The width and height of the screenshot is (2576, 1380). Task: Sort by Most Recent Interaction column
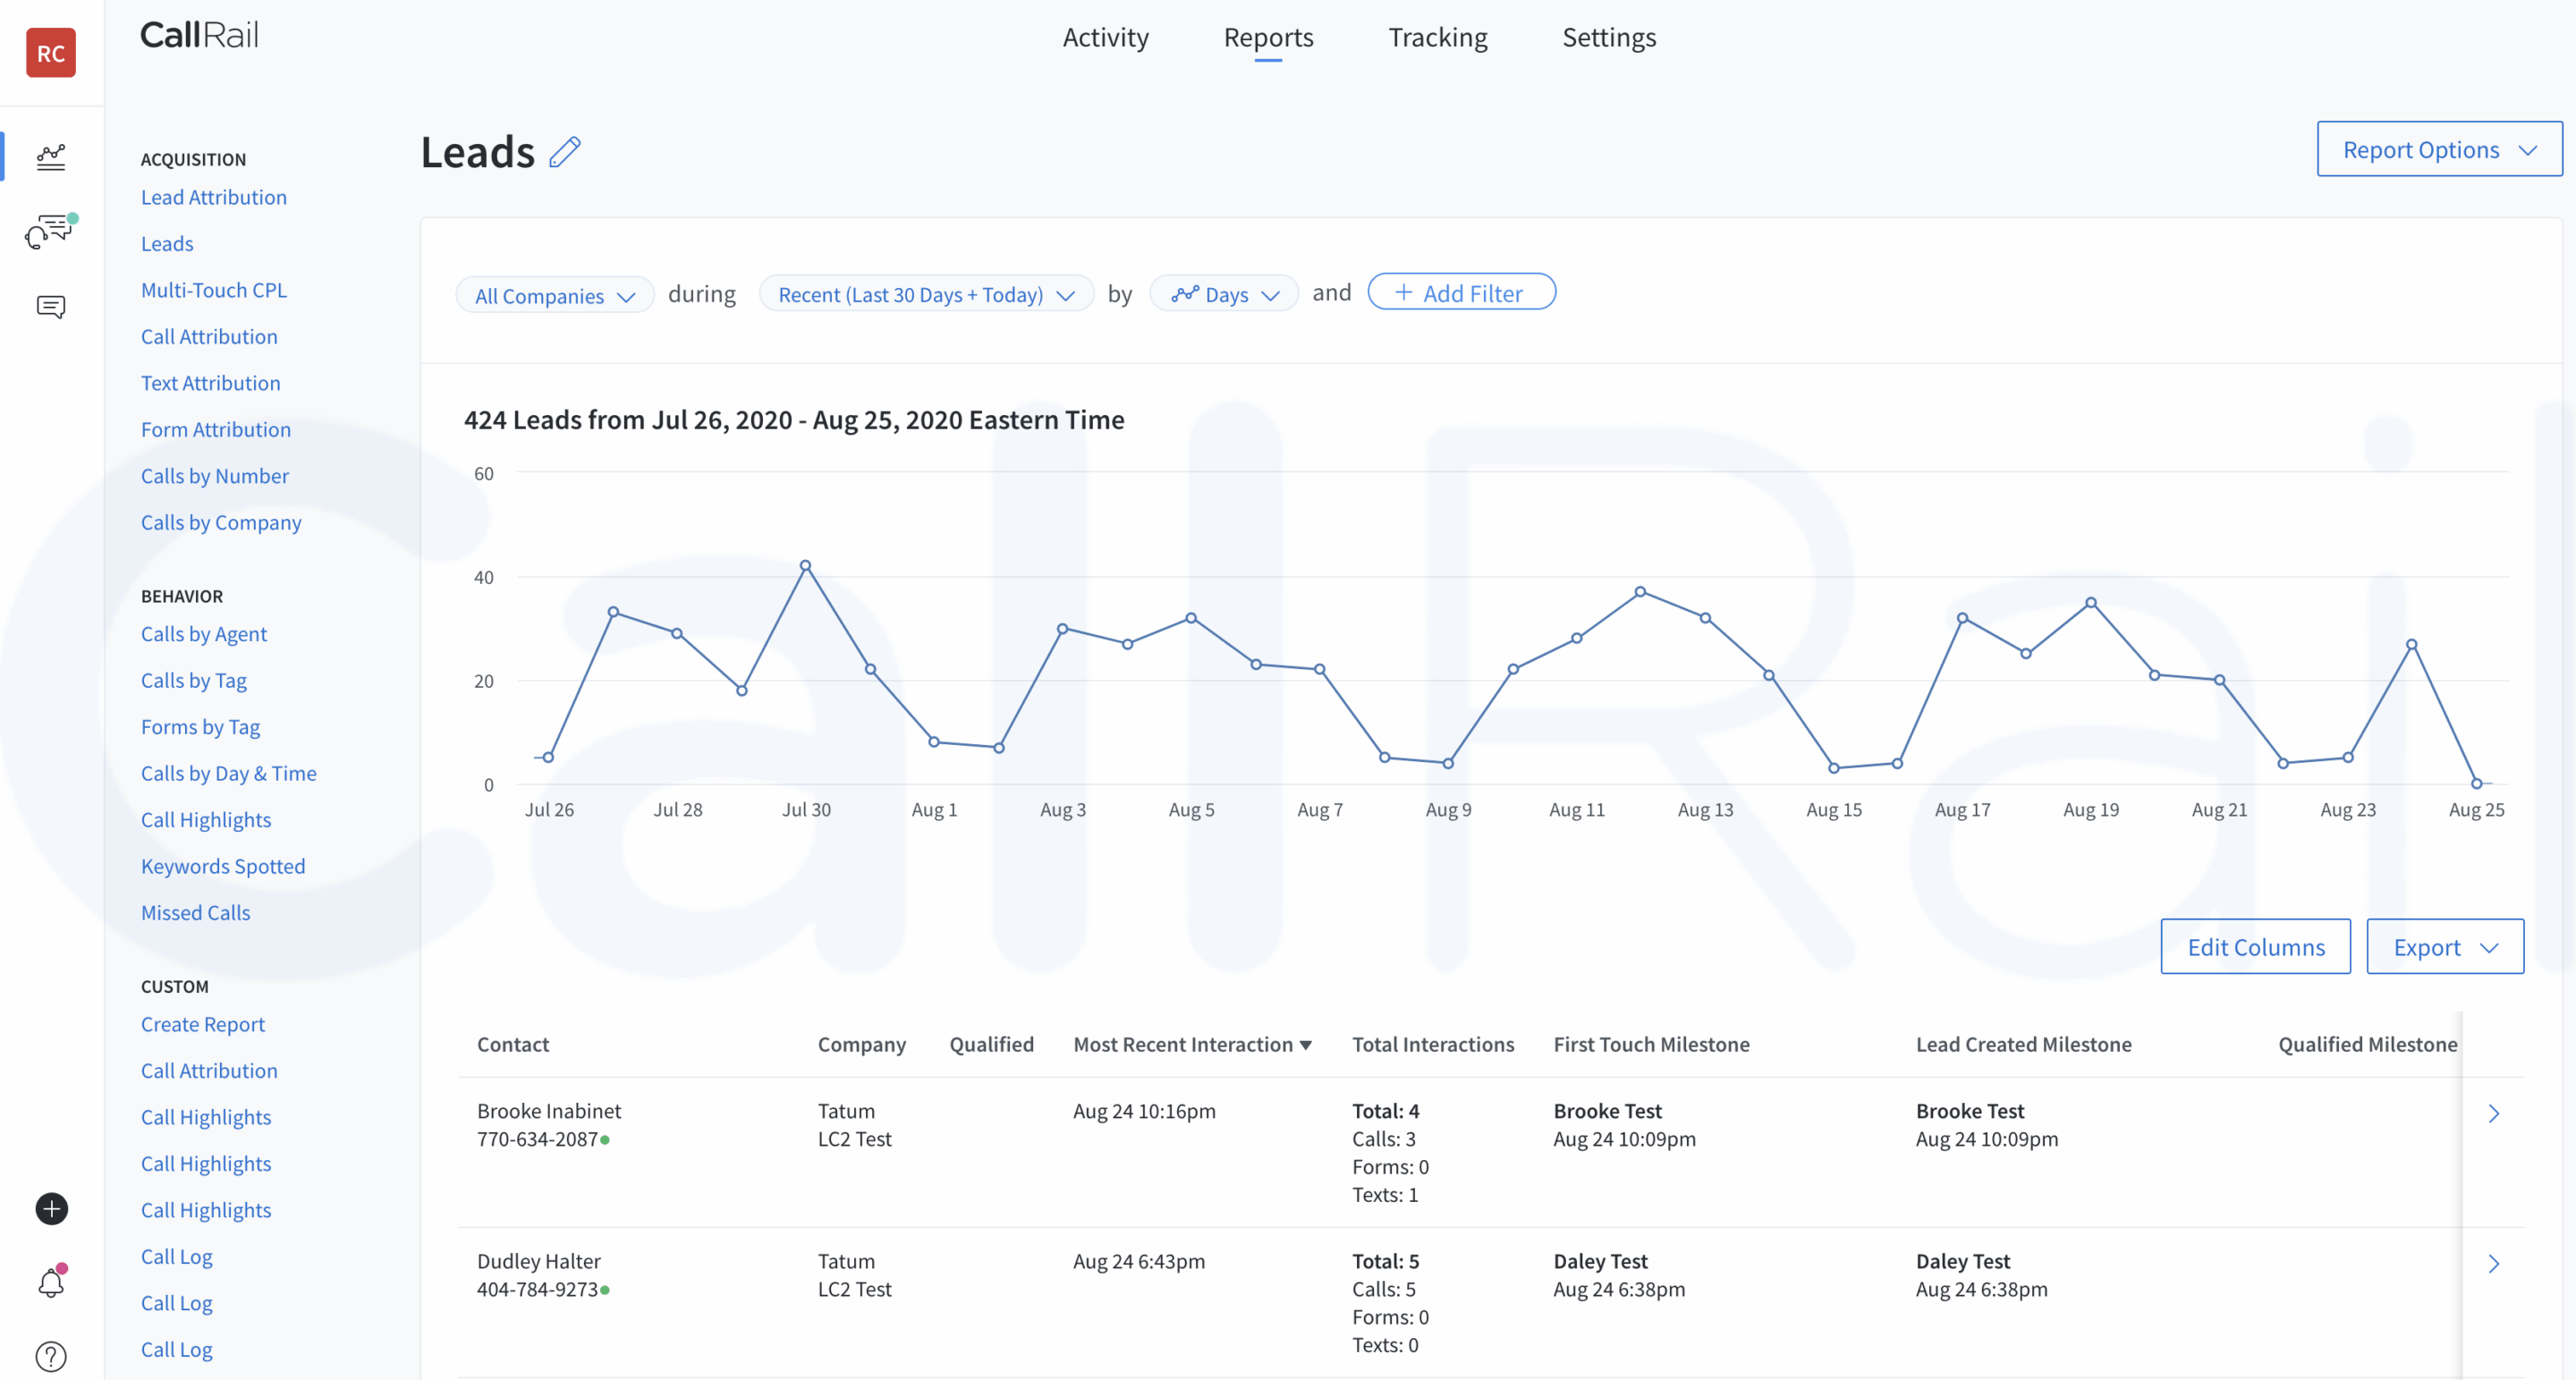point(1191,1044)
